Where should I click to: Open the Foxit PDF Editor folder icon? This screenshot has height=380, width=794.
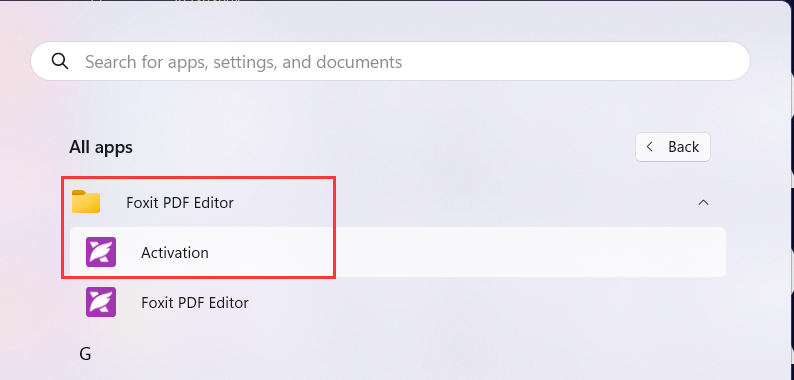coord(86,202)
